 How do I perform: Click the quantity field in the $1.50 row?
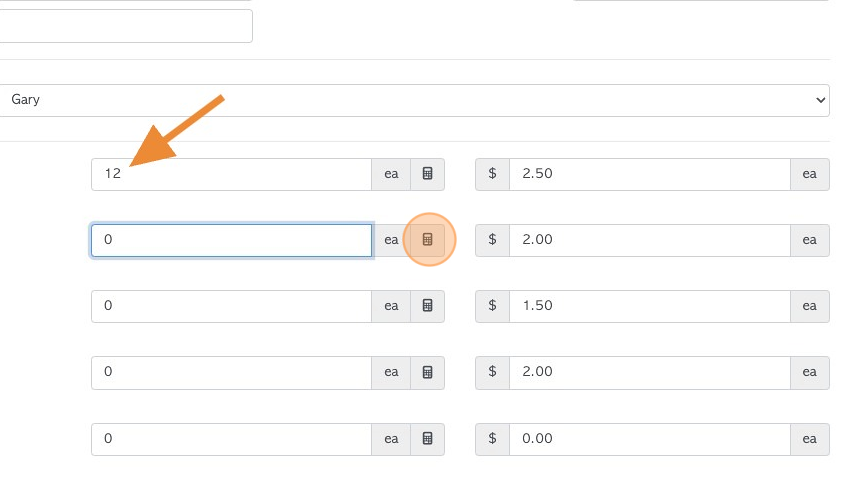coord(231,306)
